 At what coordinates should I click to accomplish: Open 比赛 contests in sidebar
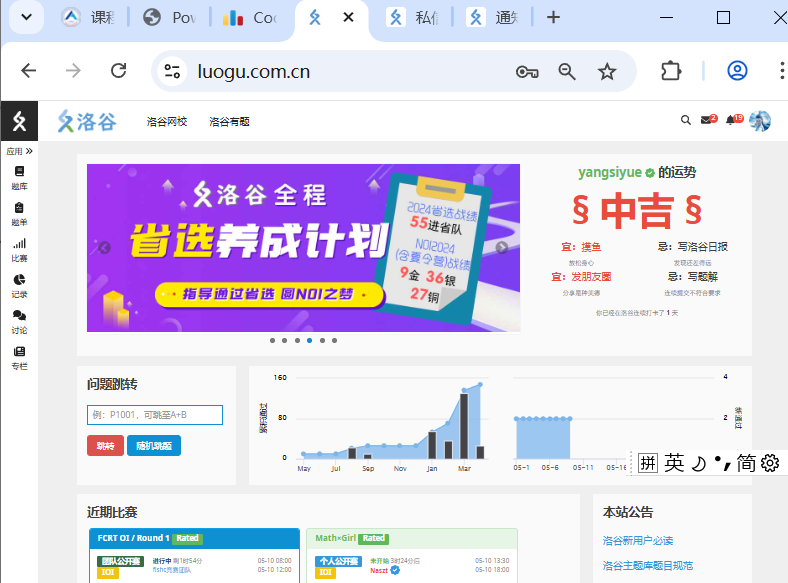coord(19,250)
